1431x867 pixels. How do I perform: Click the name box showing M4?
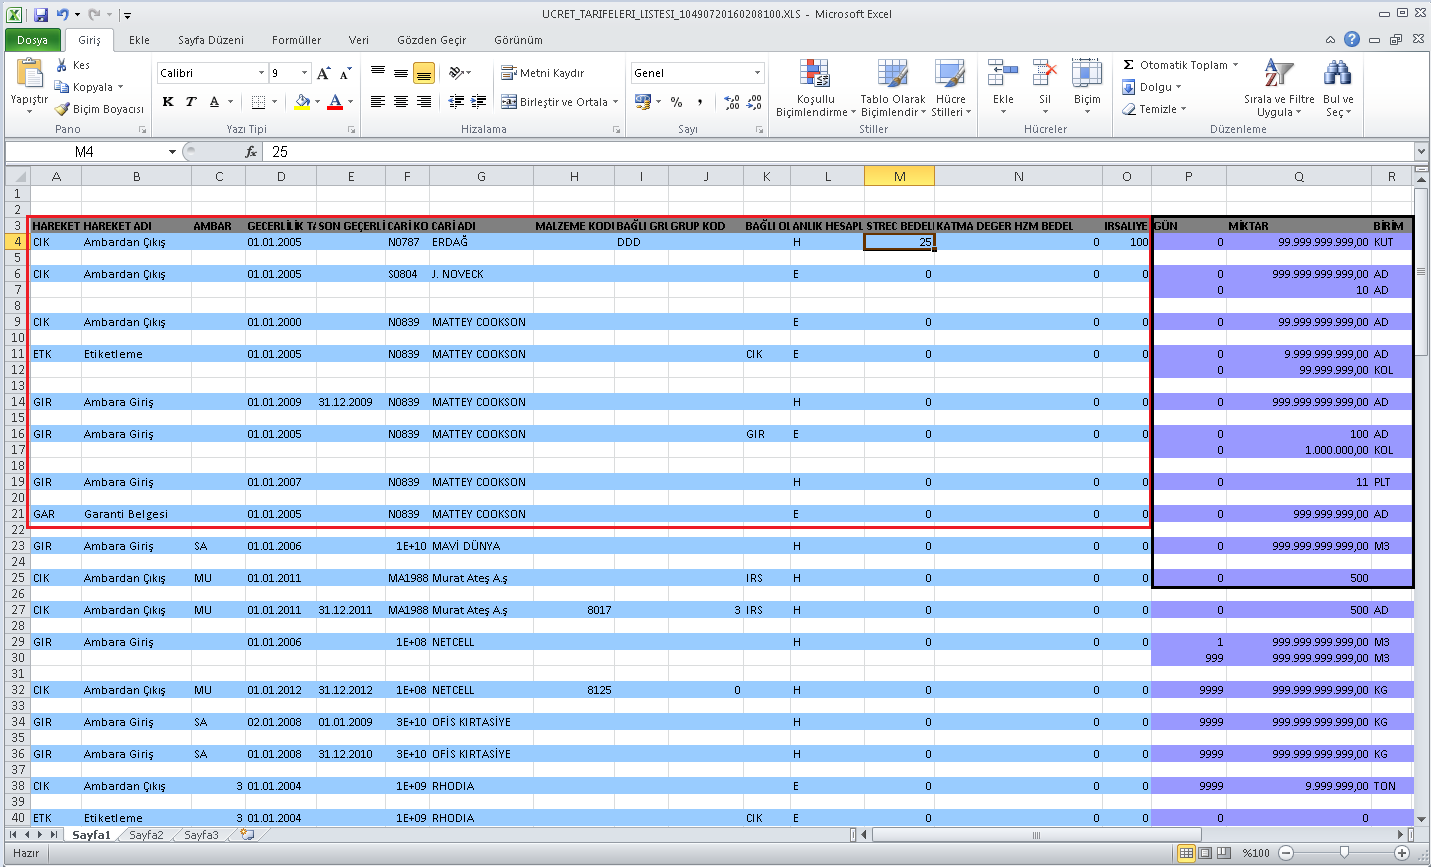click(92, 152)
